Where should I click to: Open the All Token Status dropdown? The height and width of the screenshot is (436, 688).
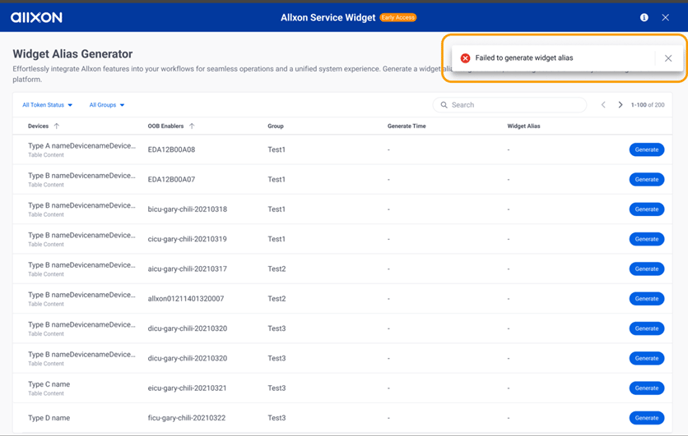click(x=47, y=105)
